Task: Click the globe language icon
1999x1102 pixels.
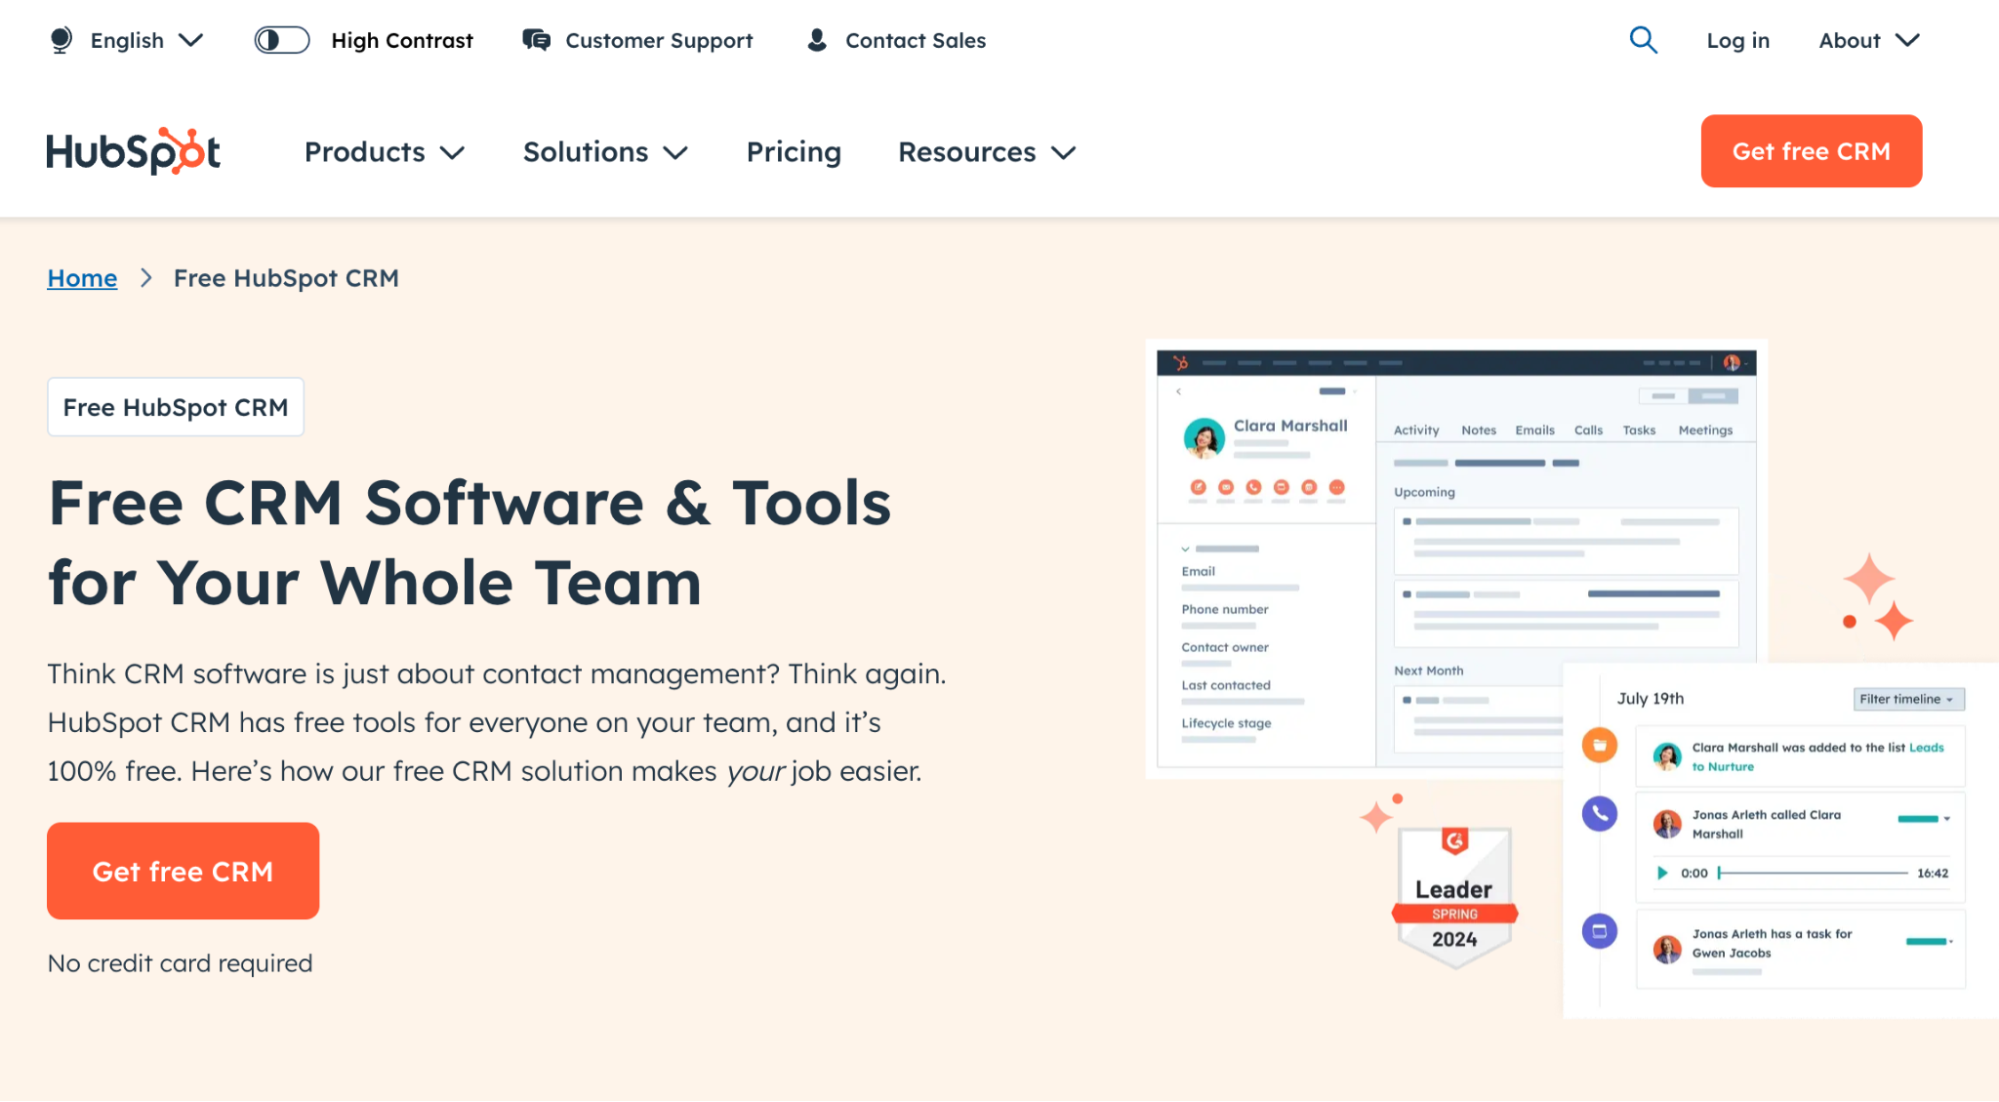Action: pos(61,40)
